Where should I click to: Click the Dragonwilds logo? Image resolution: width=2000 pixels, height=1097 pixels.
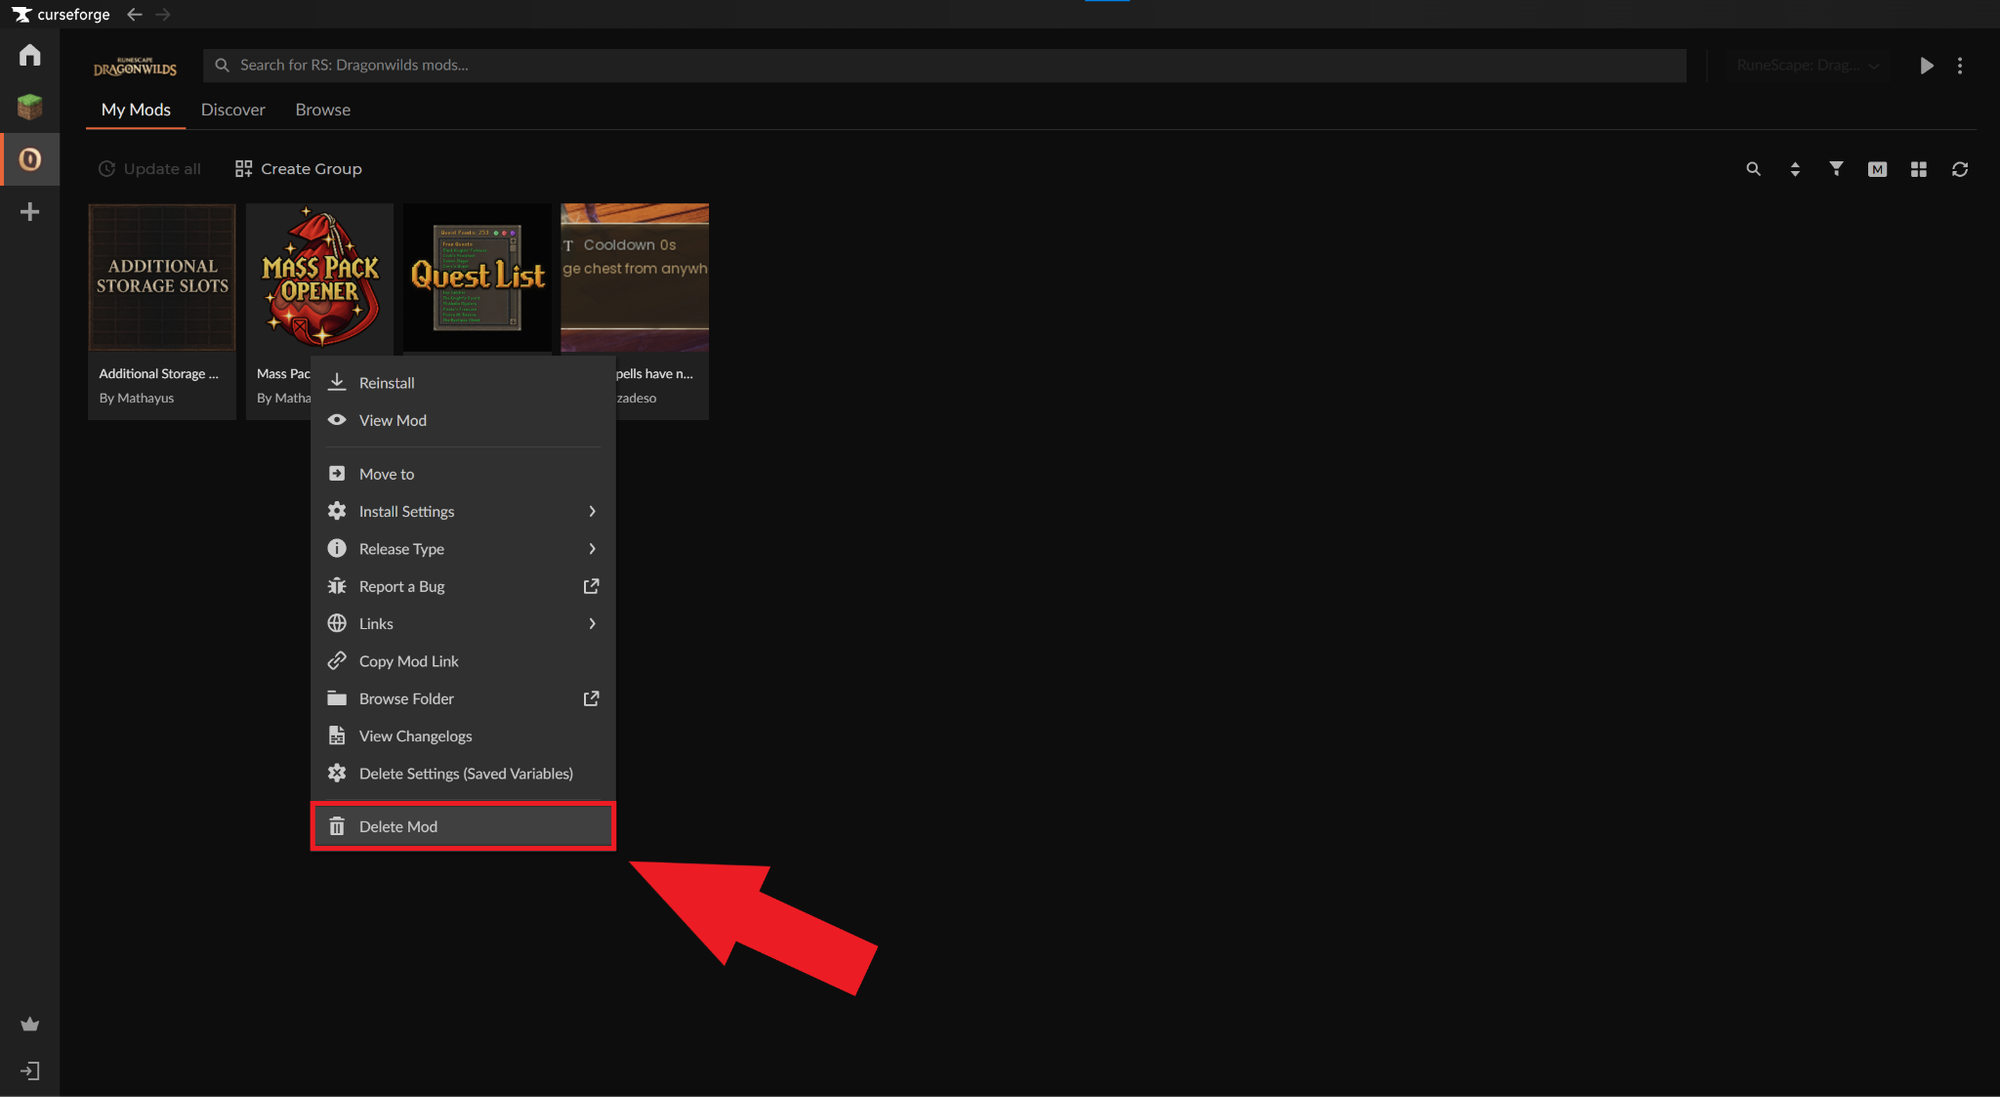[135, 66]
